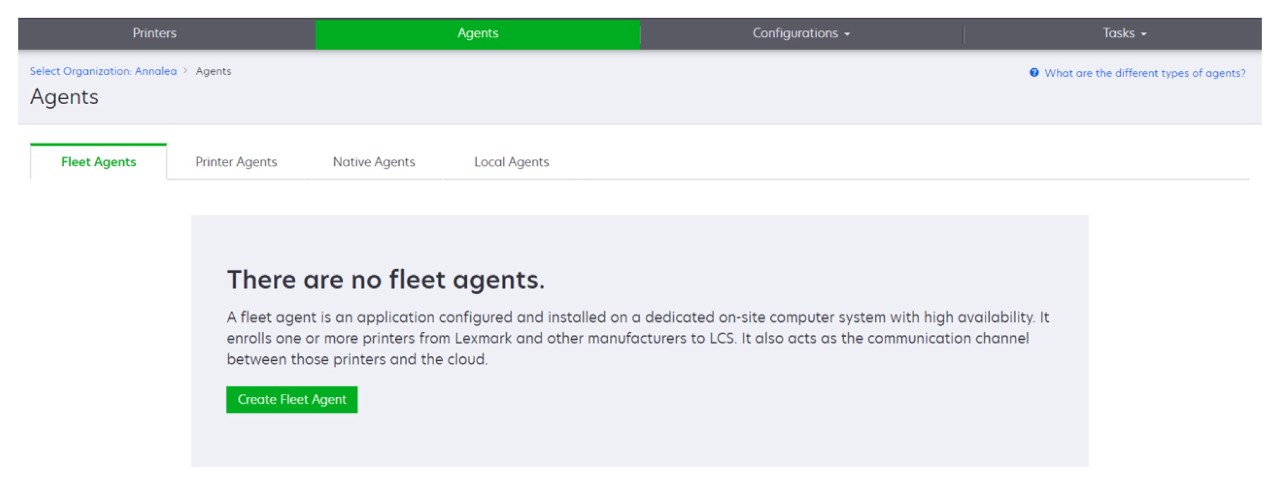Click the Tasks caret arrow
The width and height of the screenshot is (1280, 501).
click(x=1143, y=34)
